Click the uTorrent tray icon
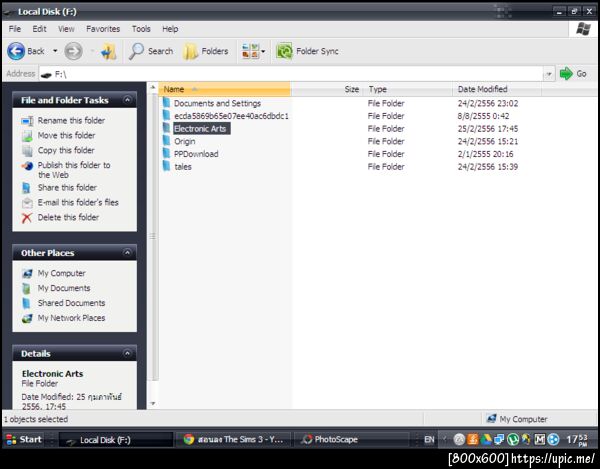The image size is (600, 469). [x=513, y=439]
